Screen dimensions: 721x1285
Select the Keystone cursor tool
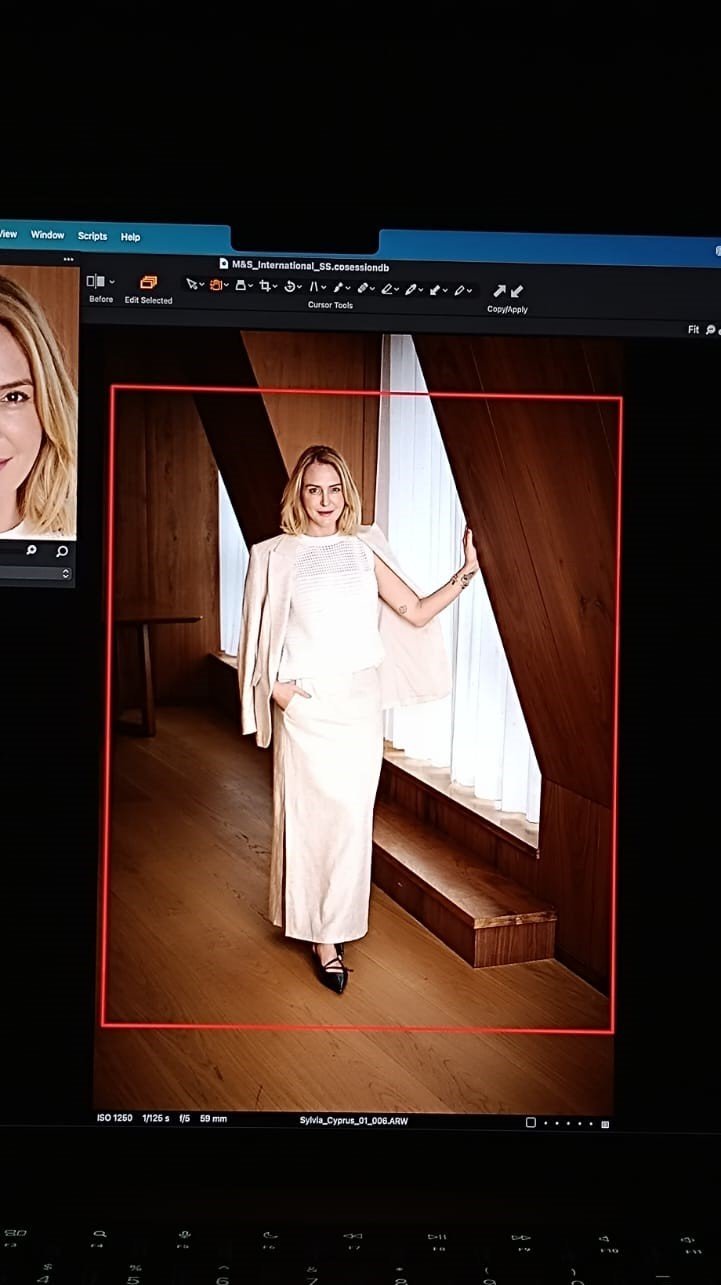coord(314,286)
